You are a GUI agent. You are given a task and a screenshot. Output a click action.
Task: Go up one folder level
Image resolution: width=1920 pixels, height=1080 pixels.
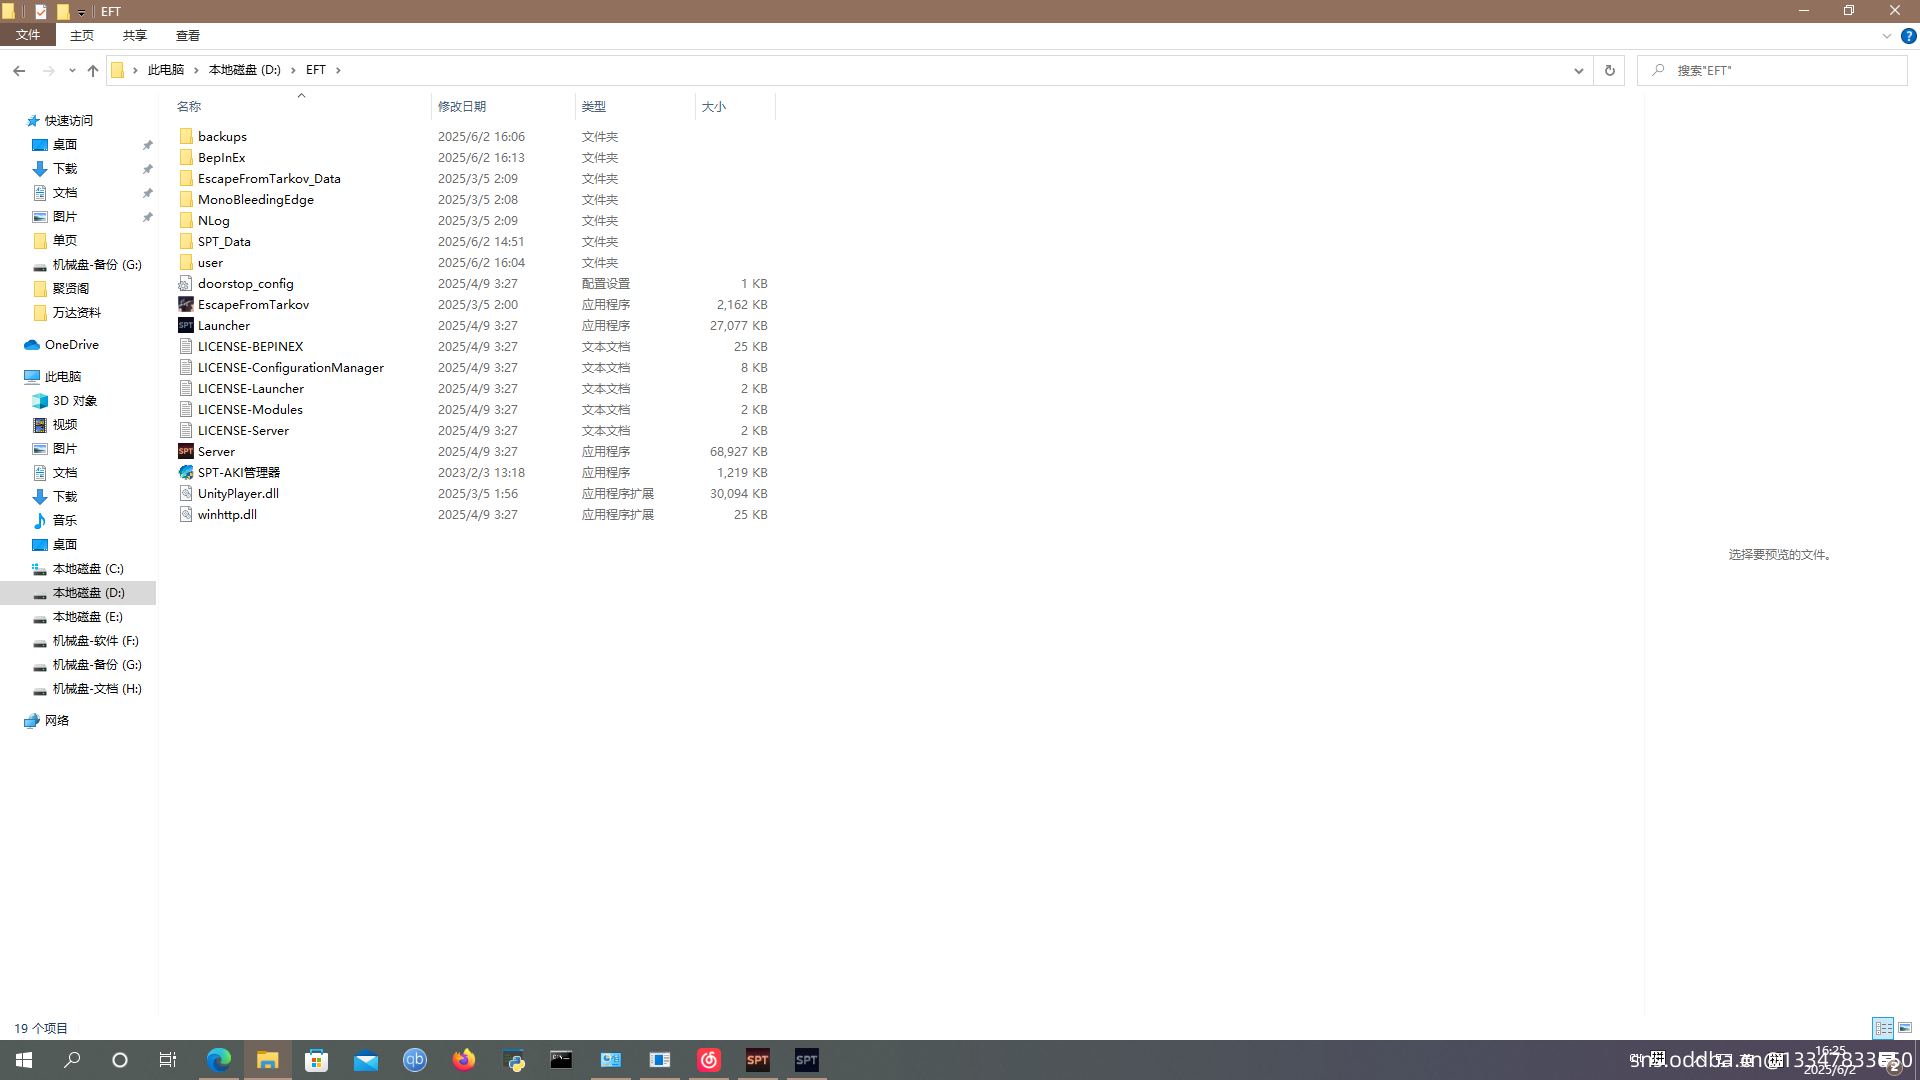click(93, 70)
